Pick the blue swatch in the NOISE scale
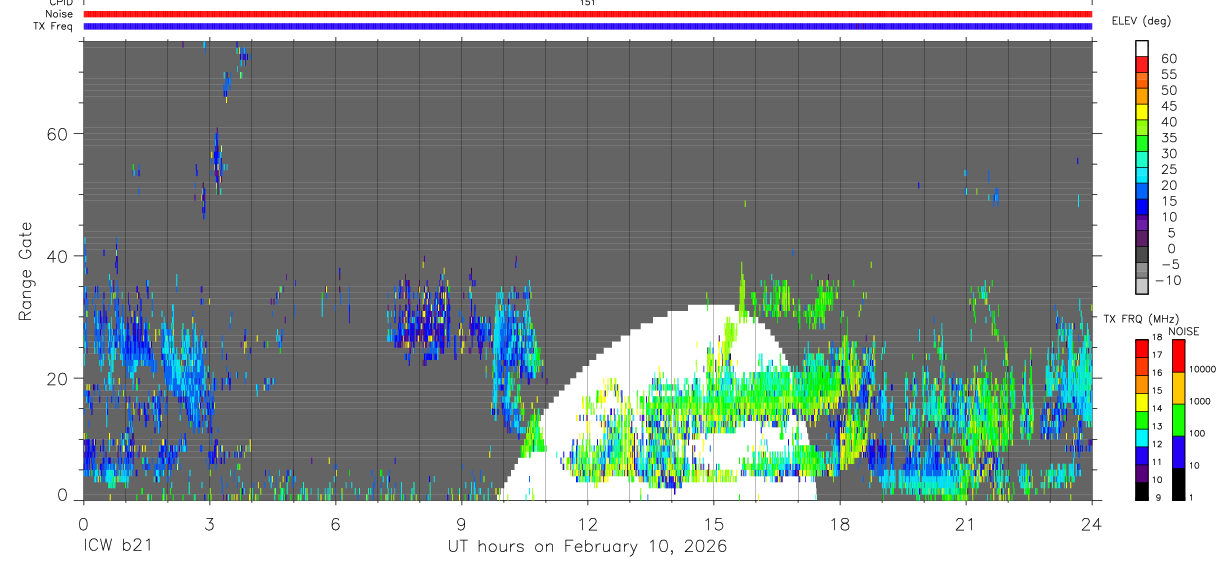This screenshot has height=567, width=1228. [1177, 452]
